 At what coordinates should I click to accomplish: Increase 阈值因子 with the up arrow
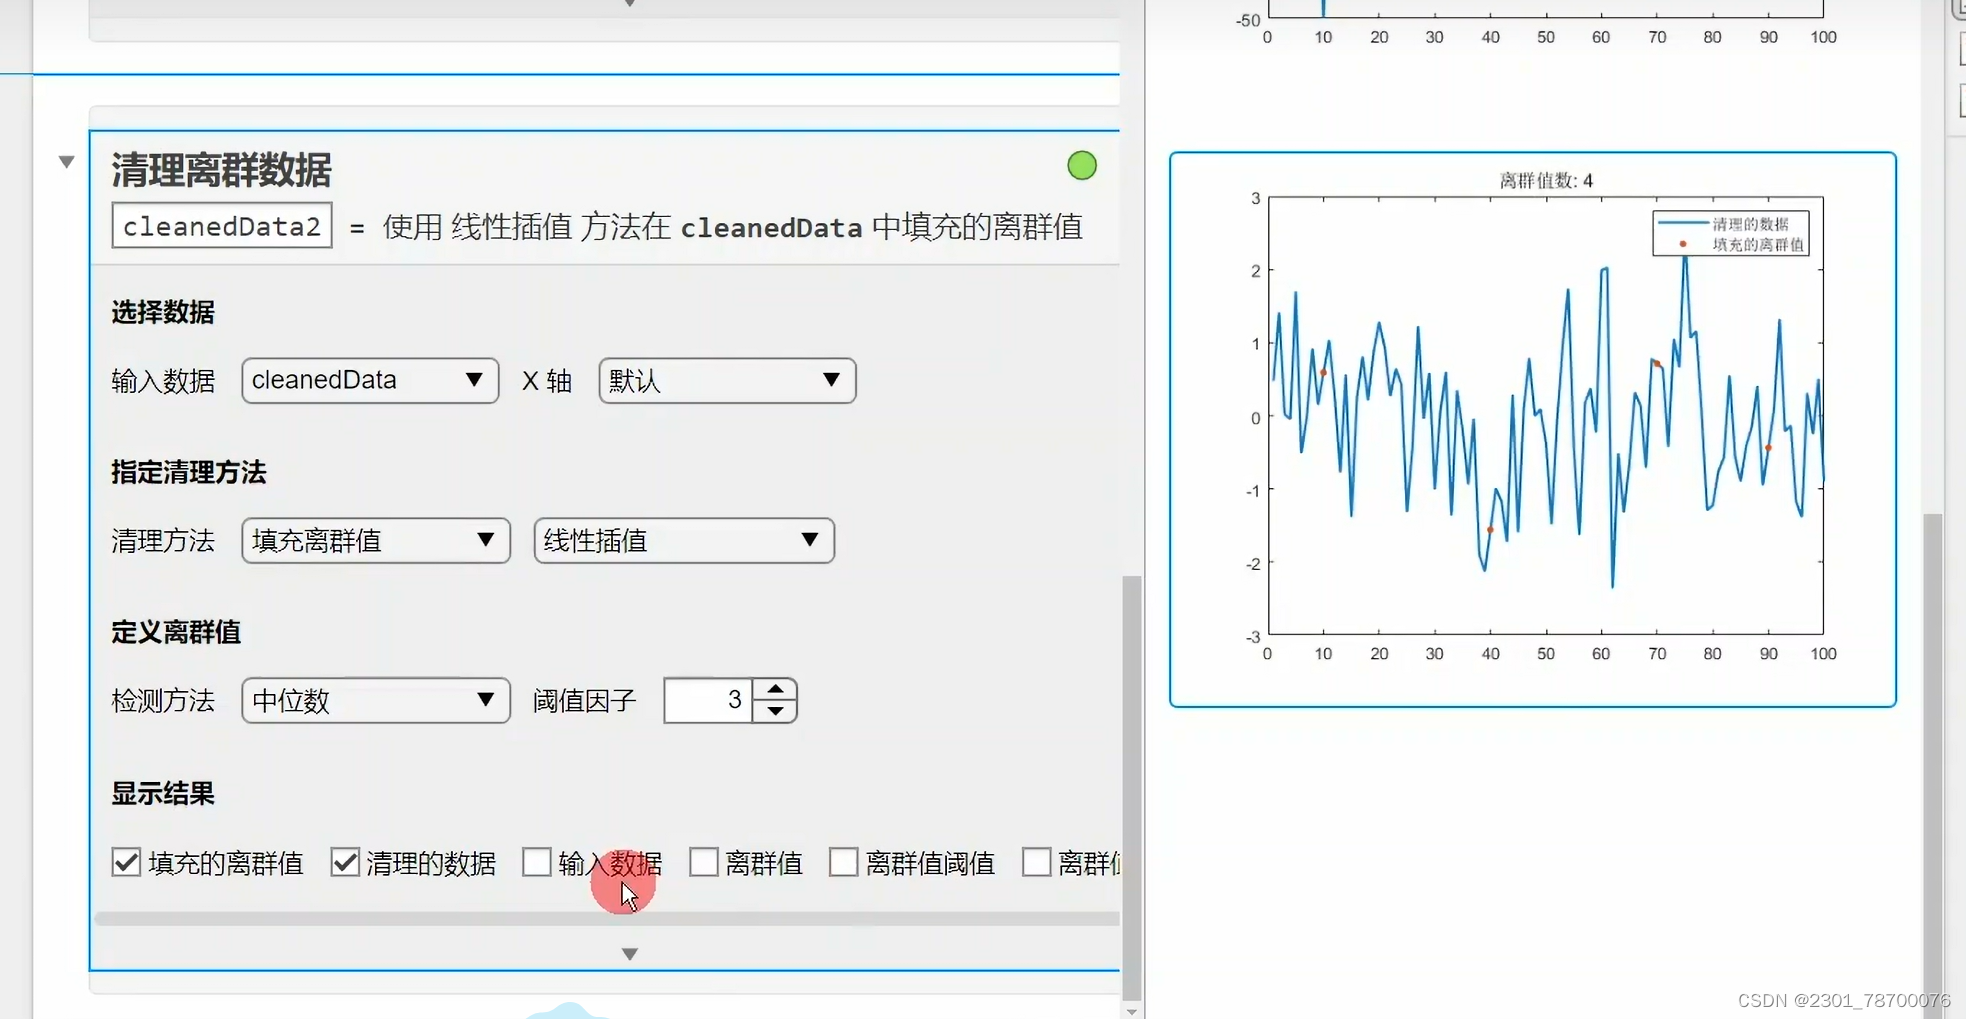click(775, 690)
